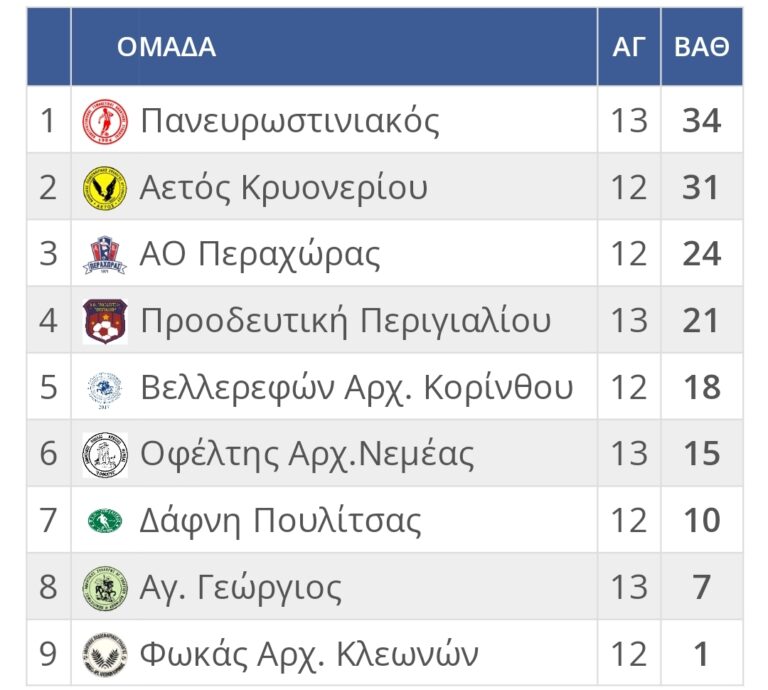The image size is (768, 690).
Task: Sort table by ΑΓ column header
Action: 629,47
